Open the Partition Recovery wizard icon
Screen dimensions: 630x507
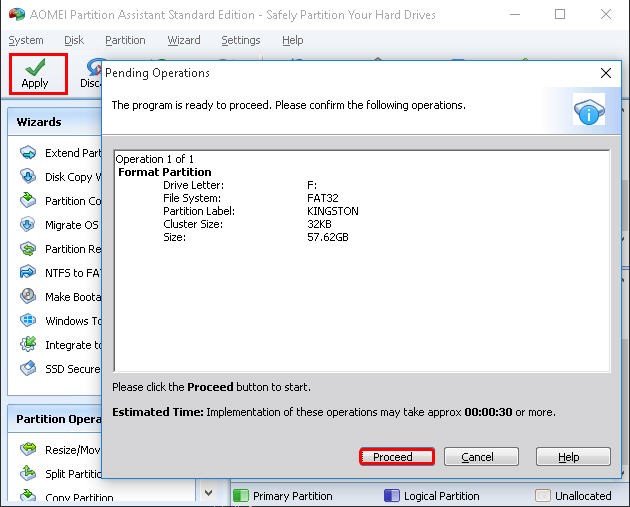(x=28, y=249)
